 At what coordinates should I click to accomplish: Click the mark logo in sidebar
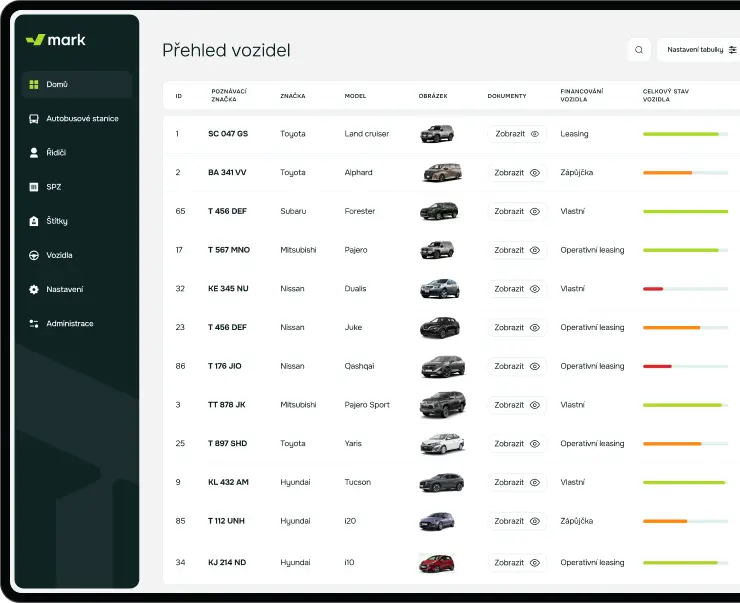pyautogui.click(x=56, y=40)
